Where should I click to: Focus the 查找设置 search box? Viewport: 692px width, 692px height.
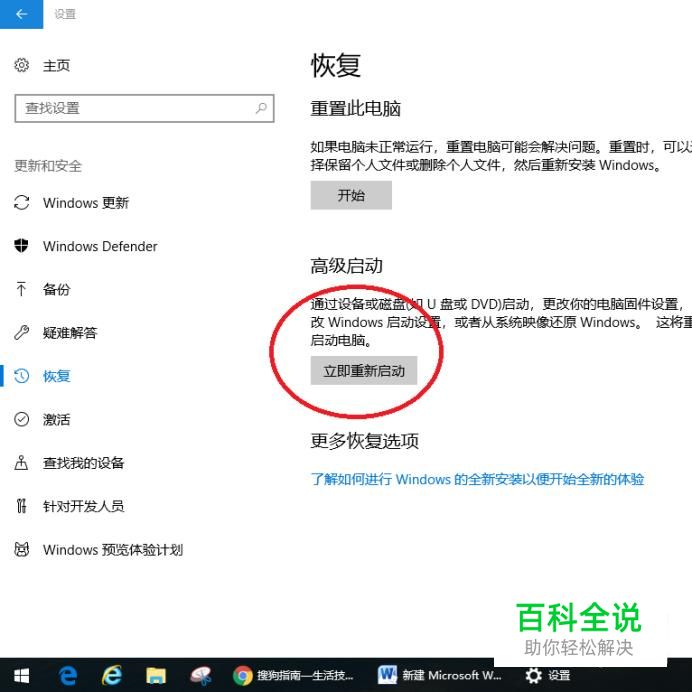(x=144, y=108)
